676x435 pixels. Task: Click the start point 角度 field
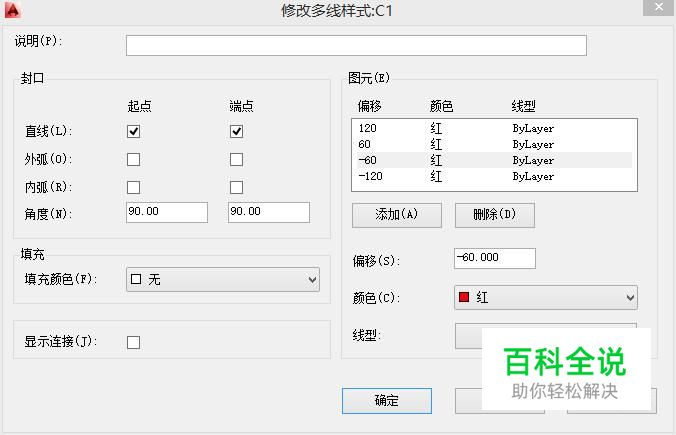pos(167,212)
